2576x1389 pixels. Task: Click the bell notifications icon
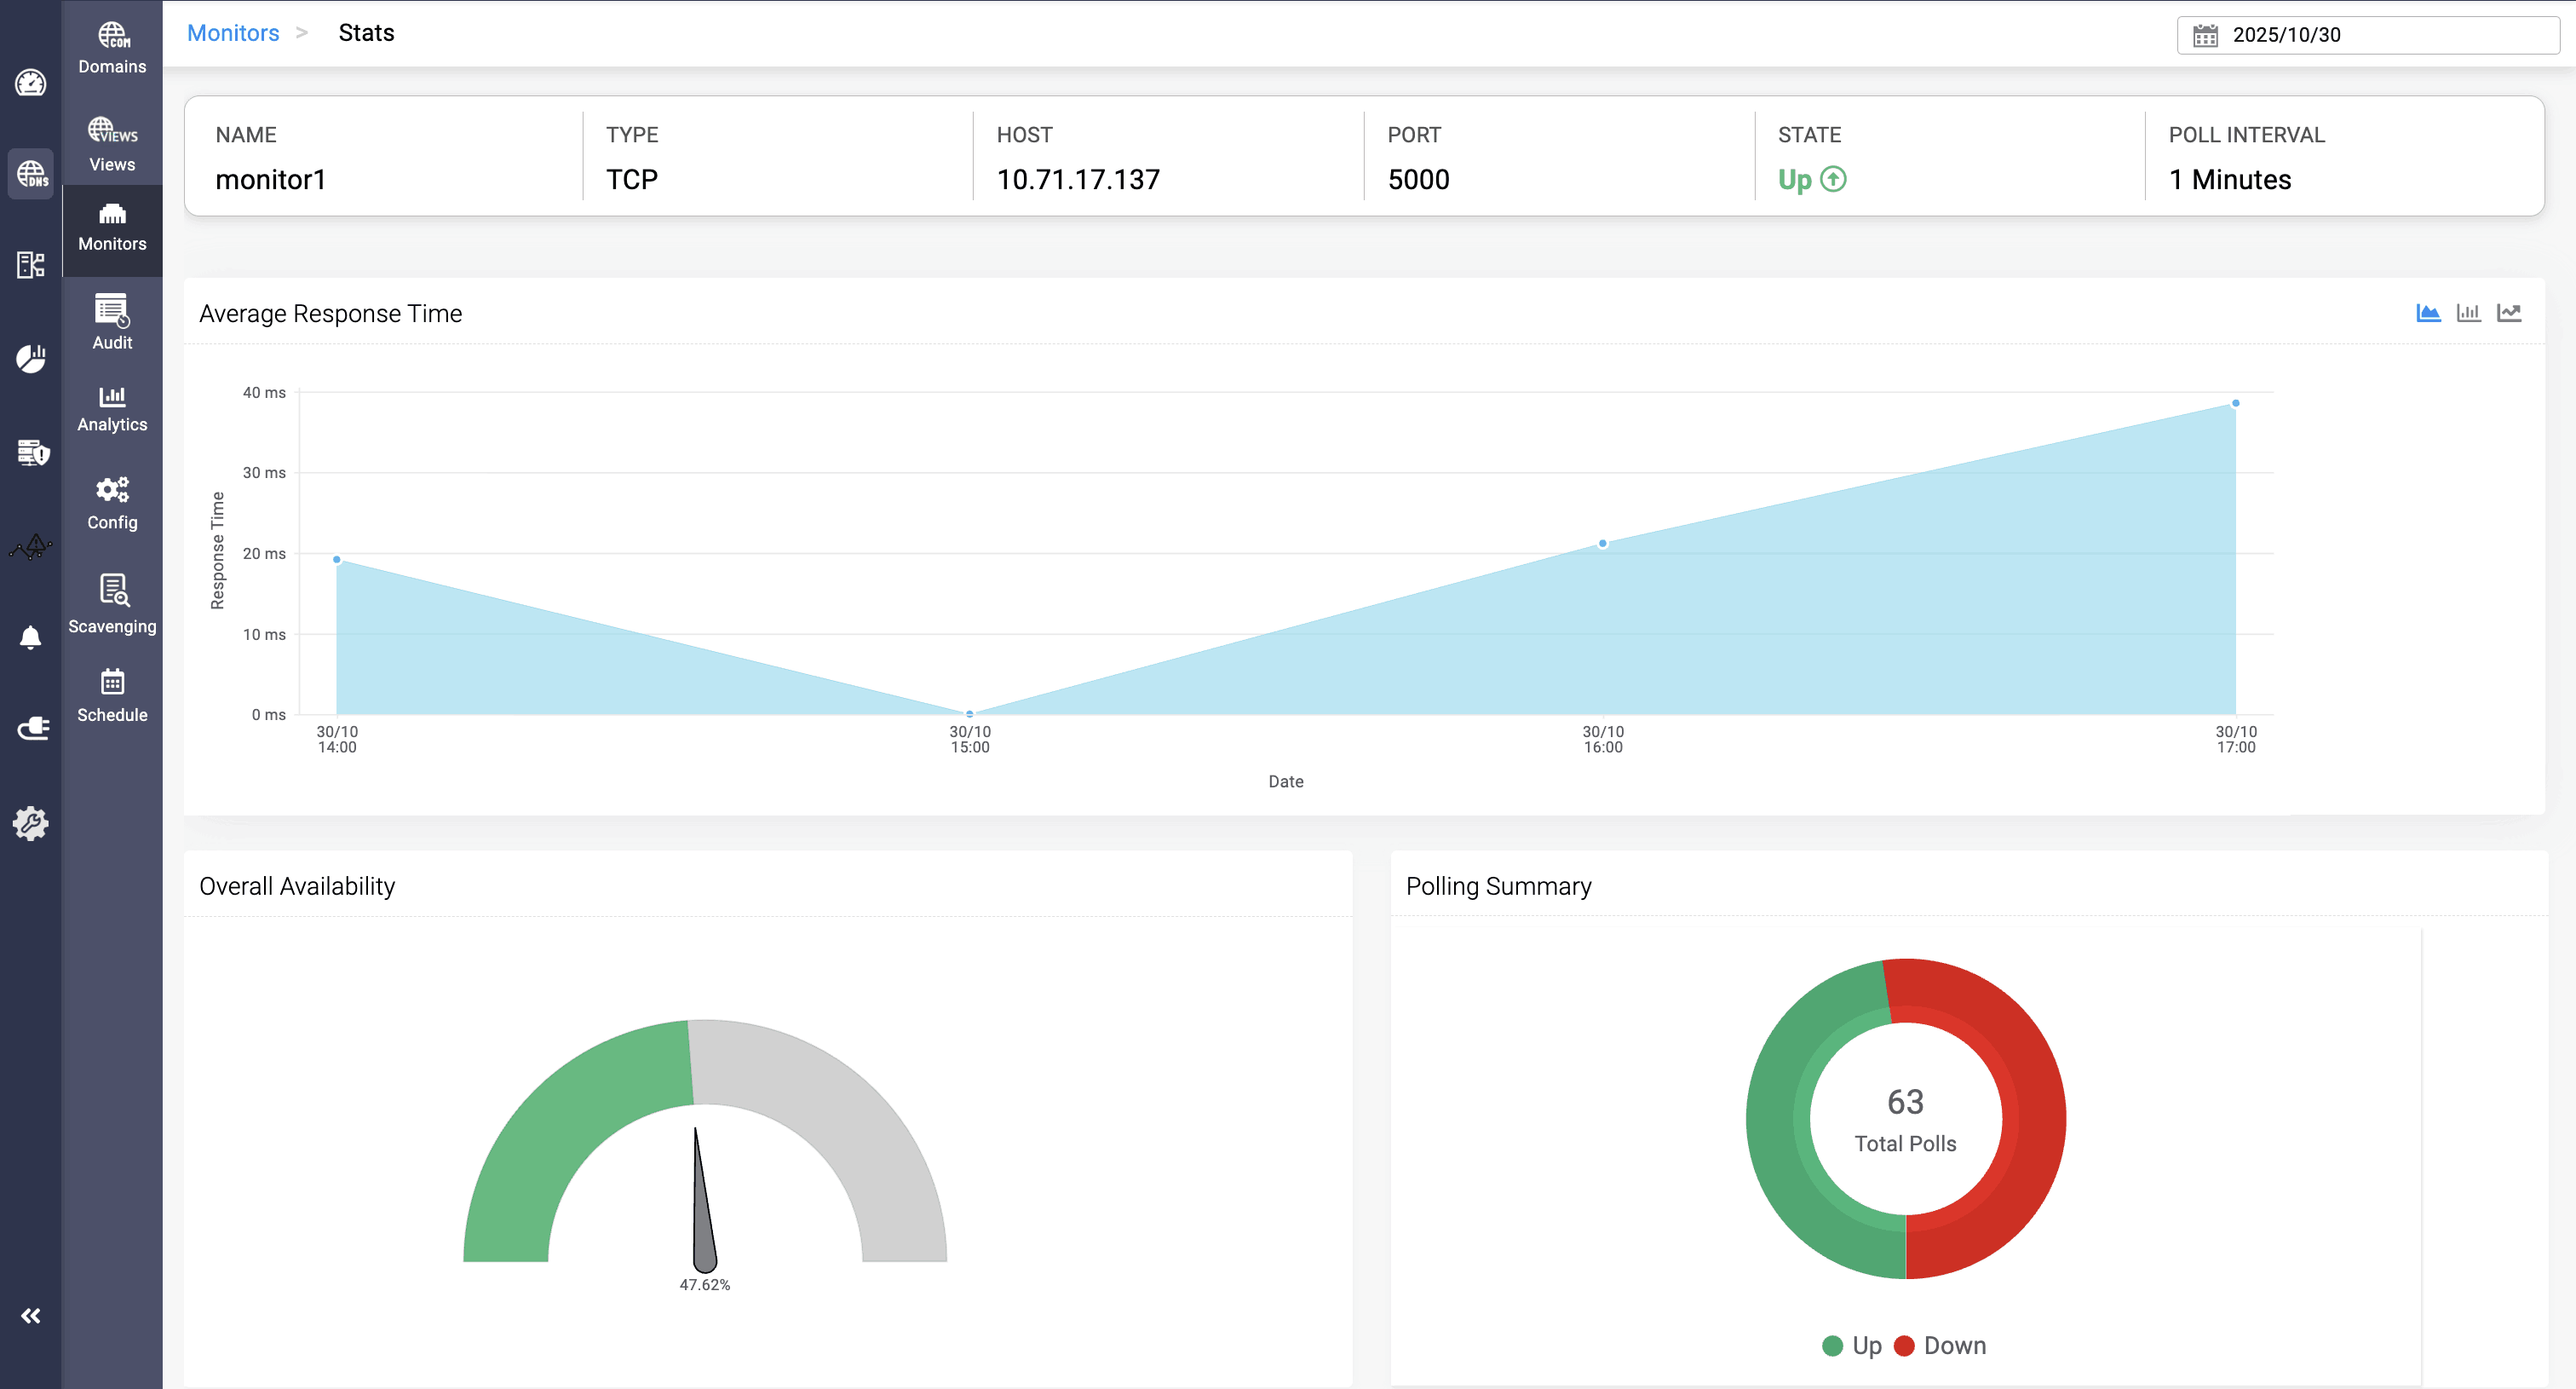[30, 637]
